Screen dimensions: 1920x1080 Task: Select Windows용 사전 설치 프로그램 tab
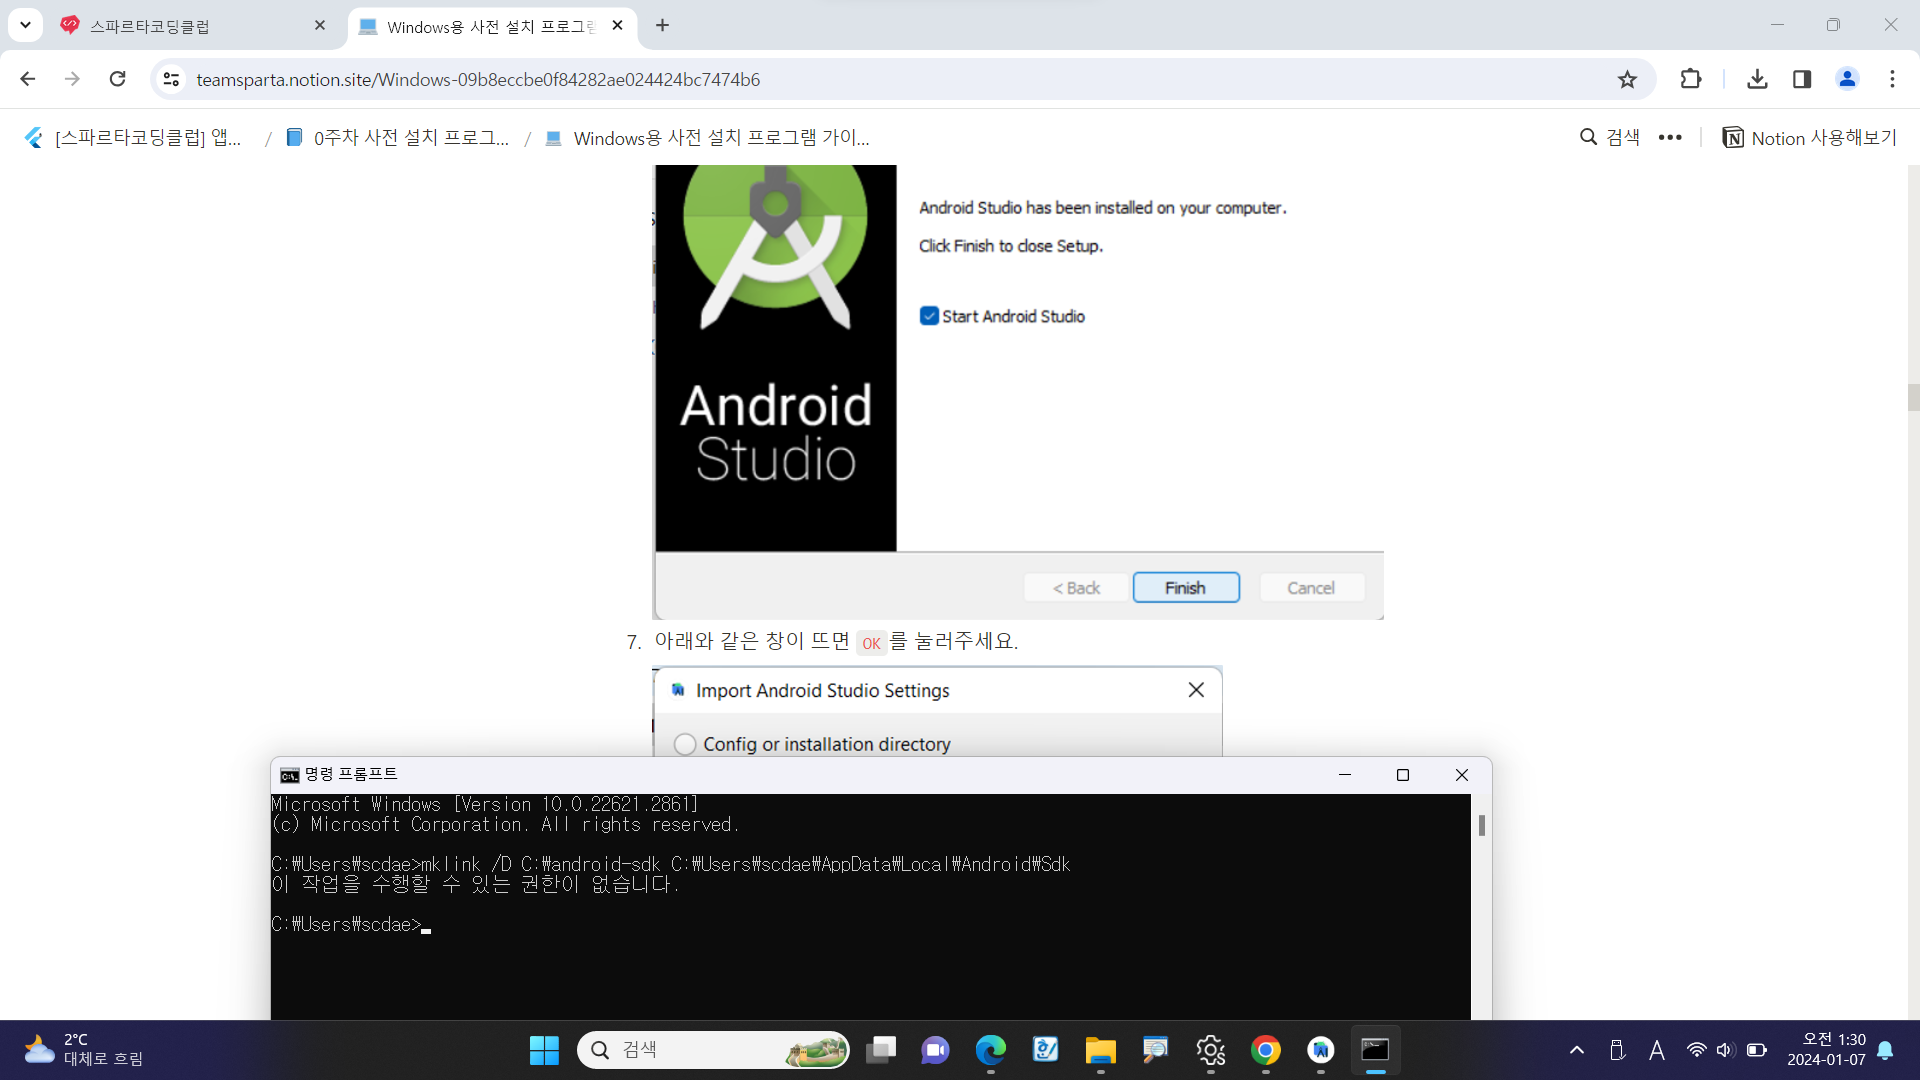(x=490, y=26)
